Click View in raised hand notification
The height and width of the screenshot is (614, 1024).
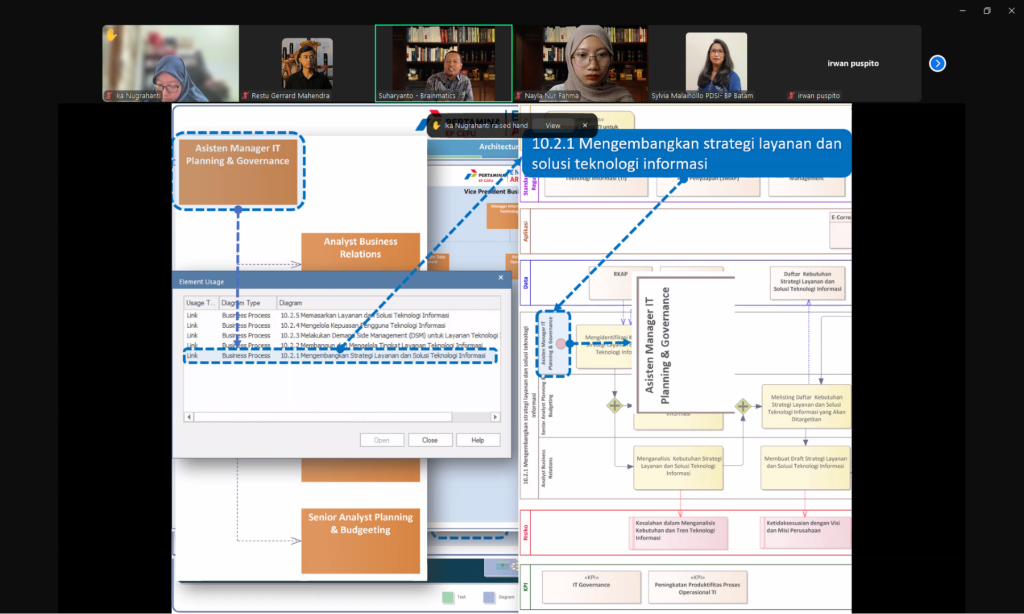(x=552, y=125)
